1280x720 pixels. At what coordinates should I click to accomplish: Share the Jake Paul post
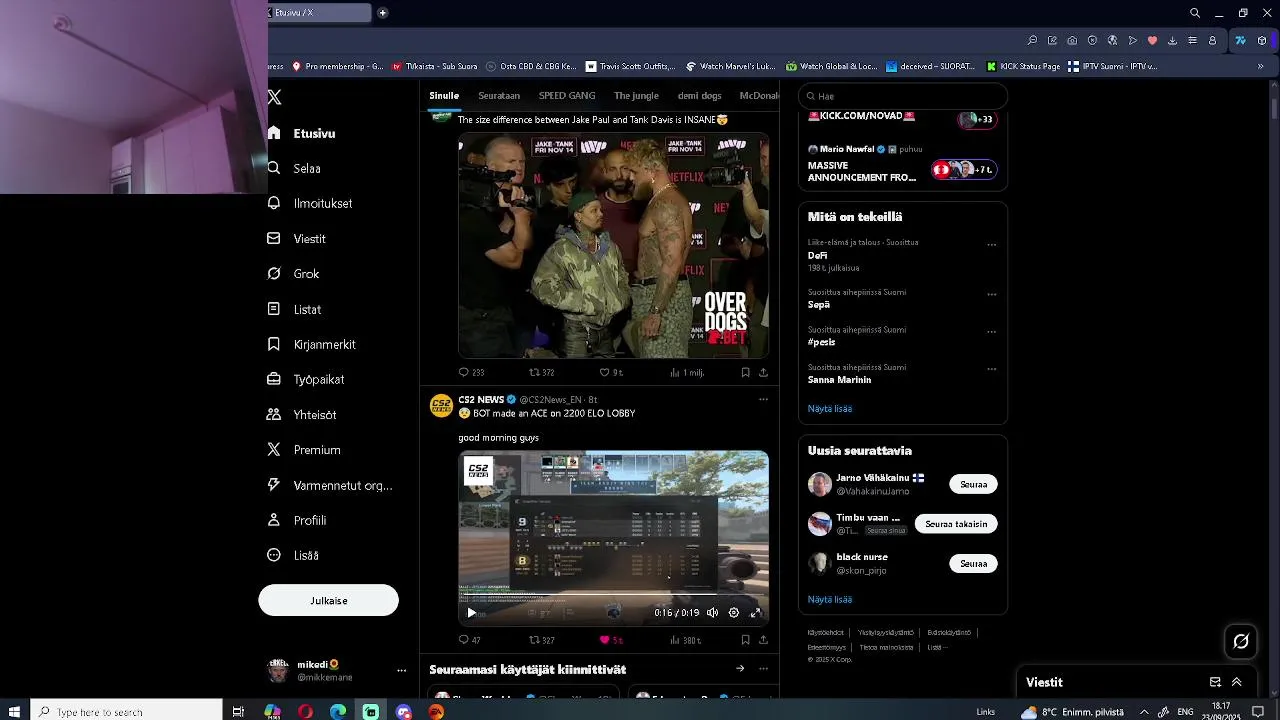(x=763, y=372)
